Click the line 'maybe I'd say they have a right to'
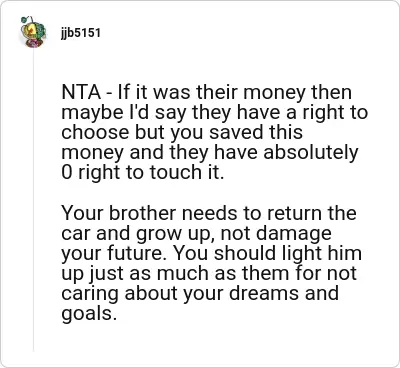 (x=215, y=113)
